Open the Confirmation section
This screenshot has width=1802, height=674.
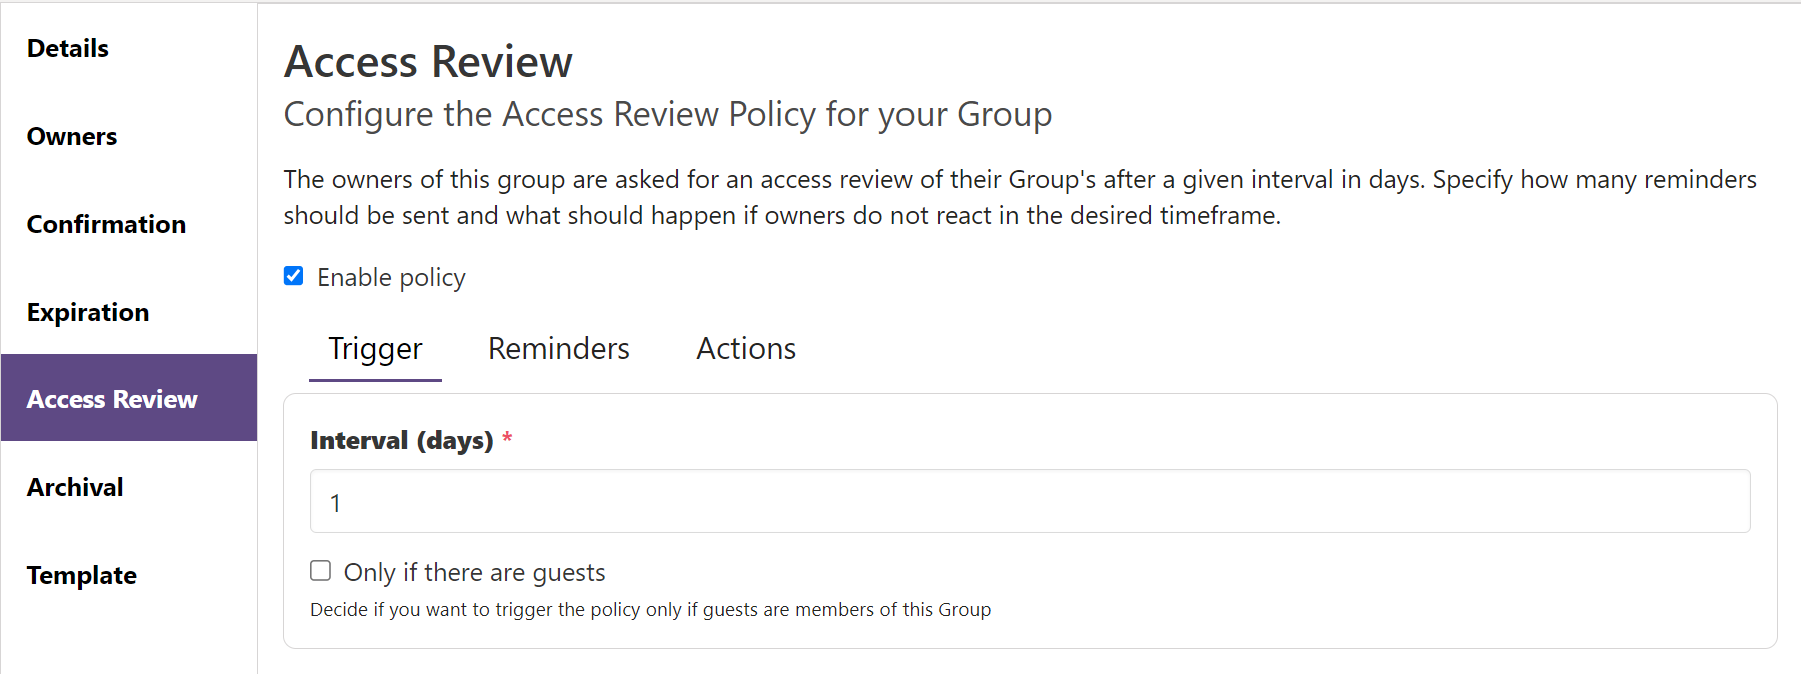tap(106, 224)
